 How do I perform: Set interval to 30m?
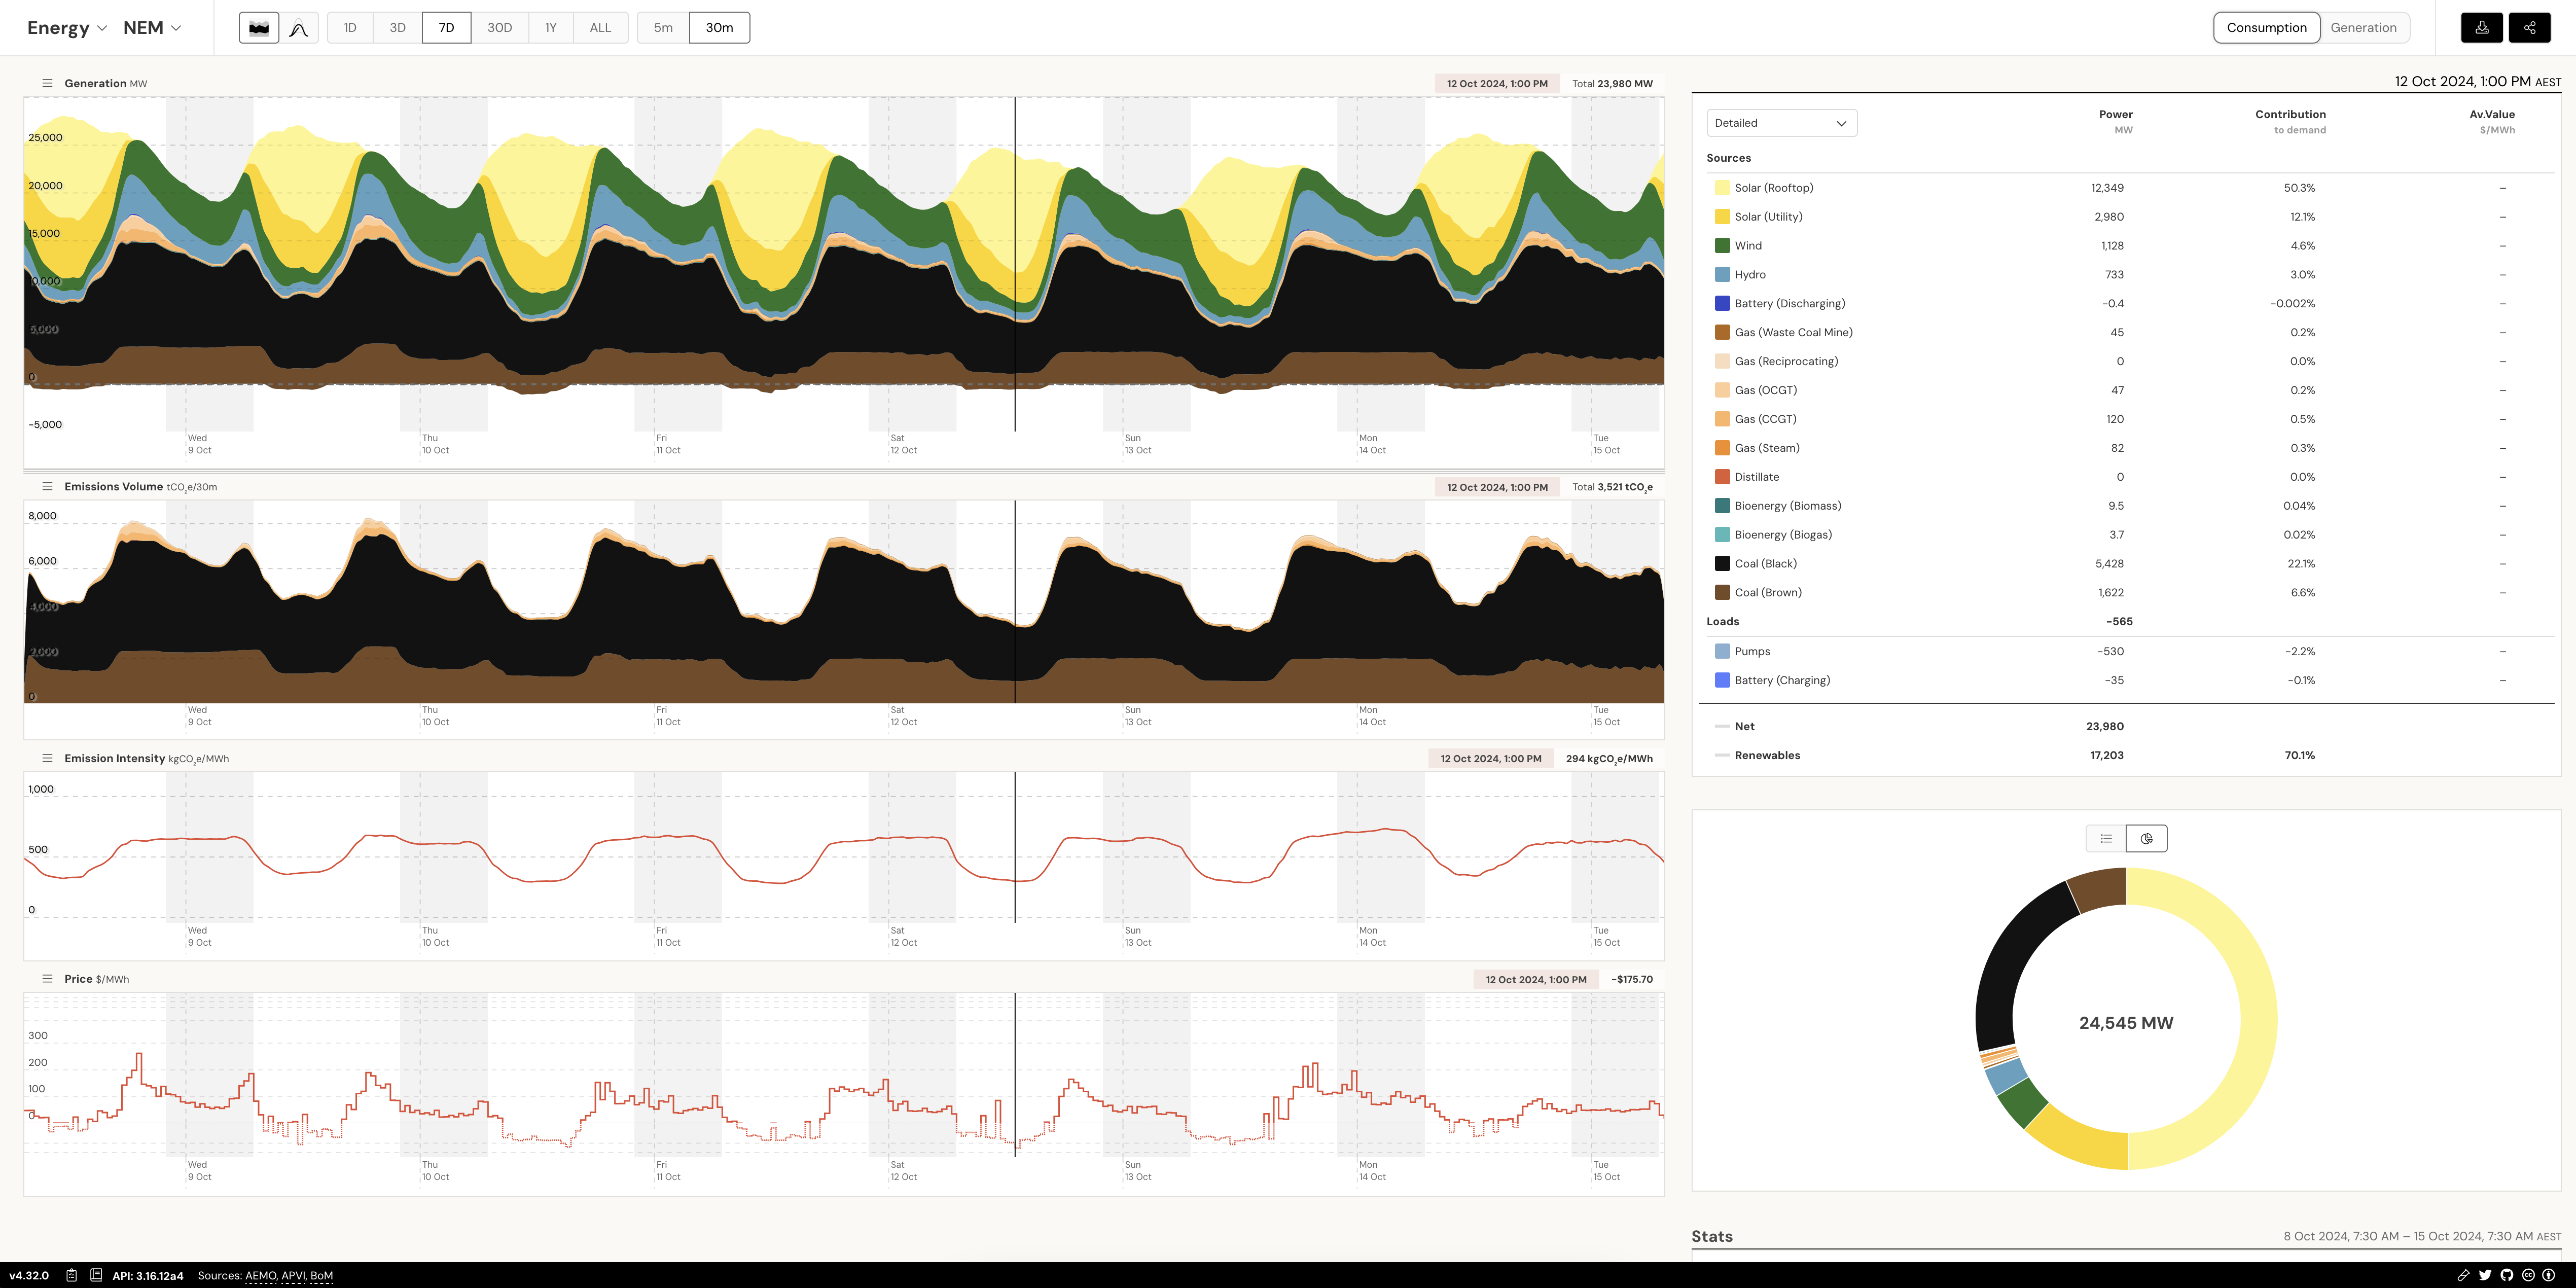click(719, 28)
